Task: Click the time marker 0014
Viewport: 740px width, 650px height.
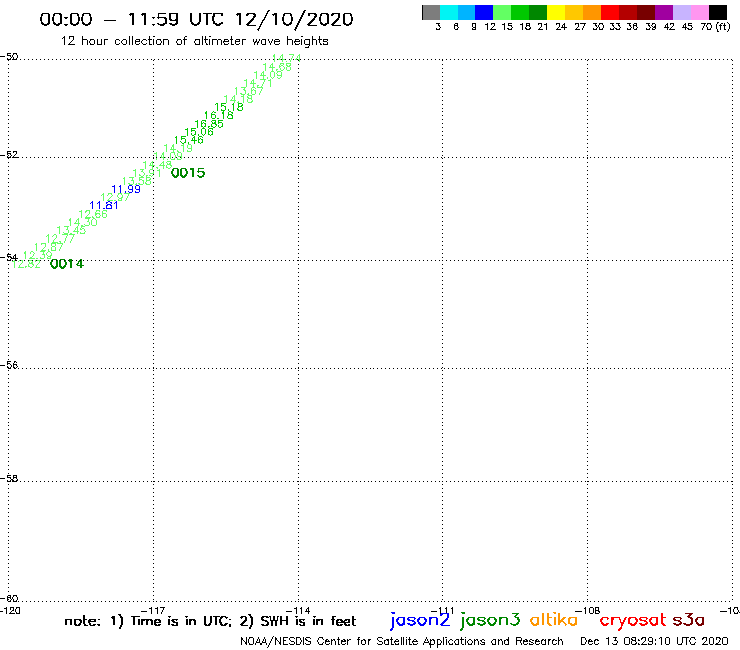Action: coord(67,264)
